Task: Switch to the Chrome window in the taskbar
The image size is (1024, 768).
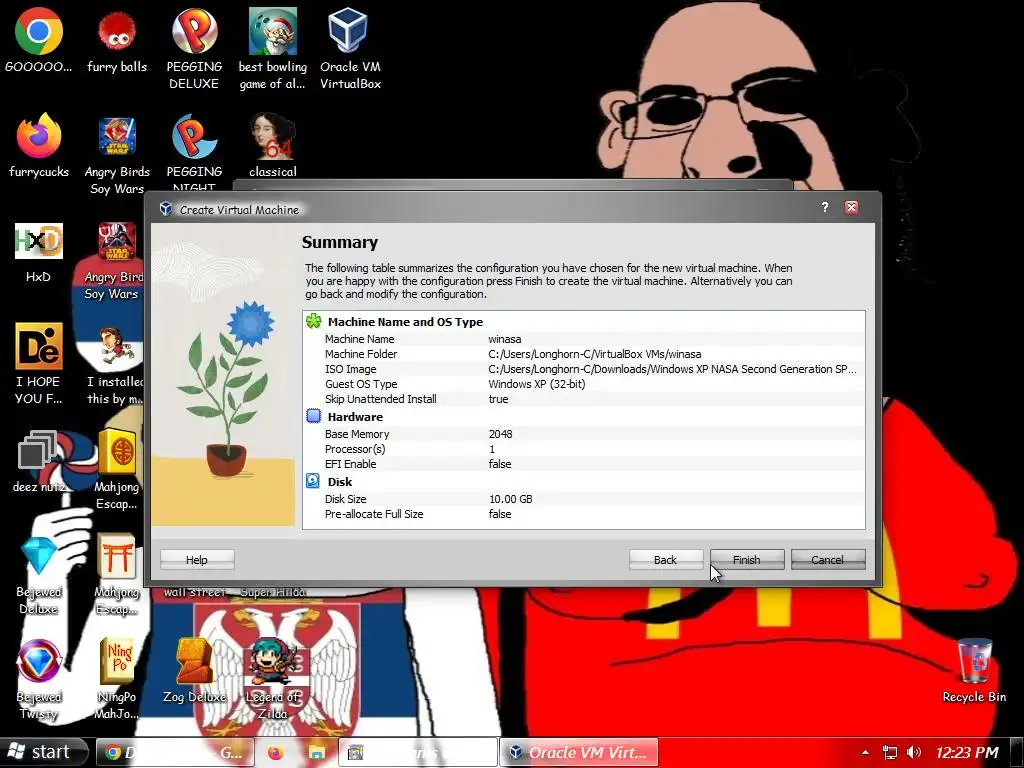Action: tap(175, 752)
